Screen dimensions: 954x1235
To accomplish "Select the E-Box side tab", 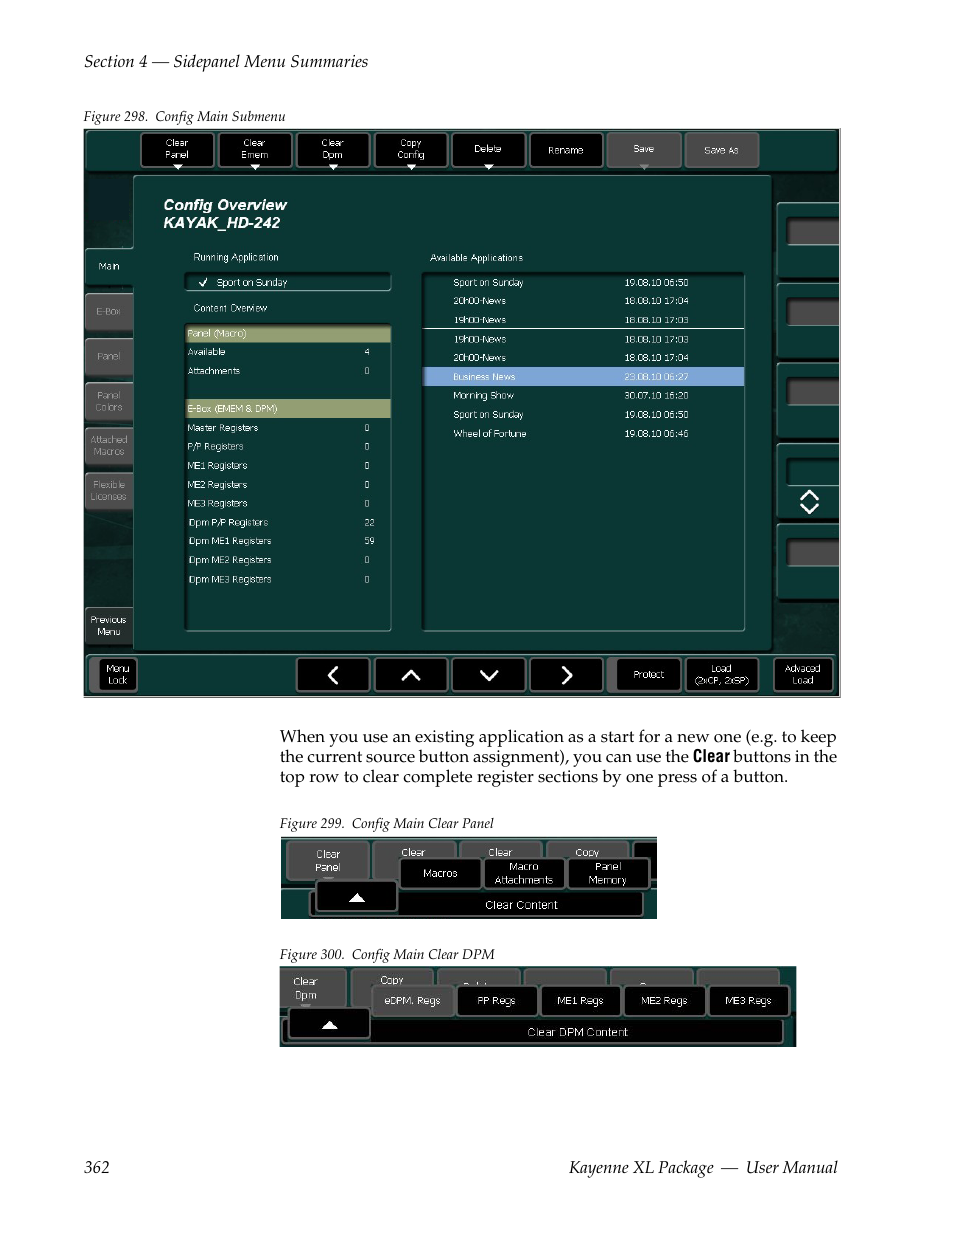I will point(109,312).
